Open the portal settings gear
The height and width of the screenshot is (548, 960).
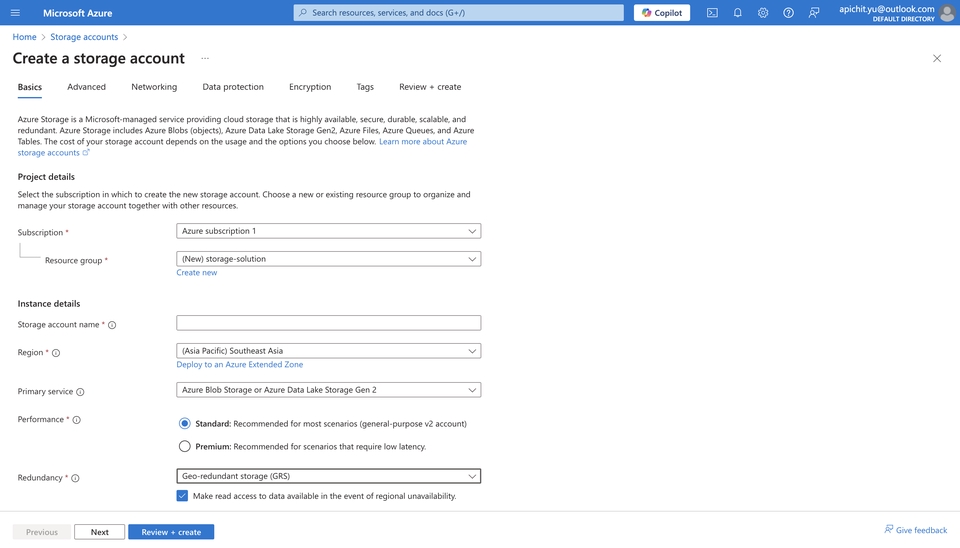click(763, 12)
